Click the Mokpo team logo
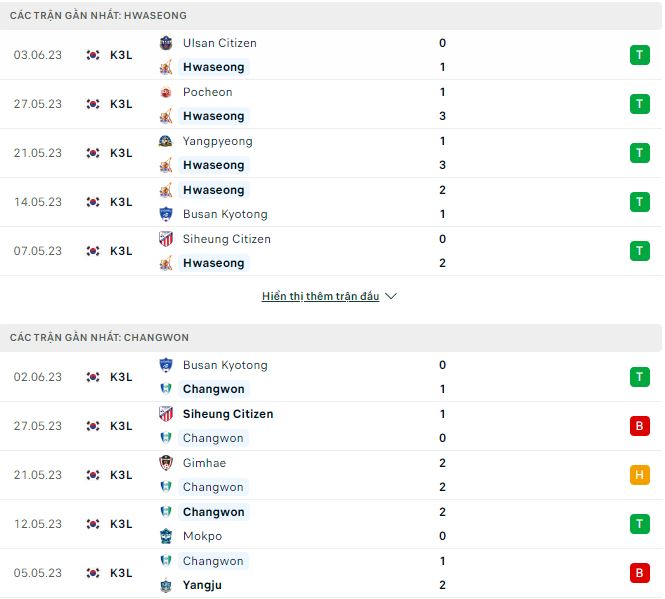The image size is (665, 599). pyautogui.click(x=166, y=536)
